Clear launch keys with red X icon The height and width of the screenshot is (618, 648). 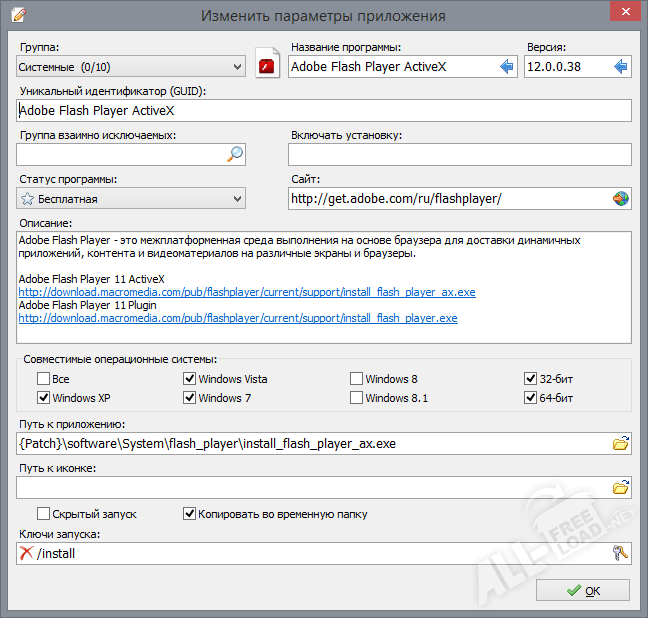(26, 553)
